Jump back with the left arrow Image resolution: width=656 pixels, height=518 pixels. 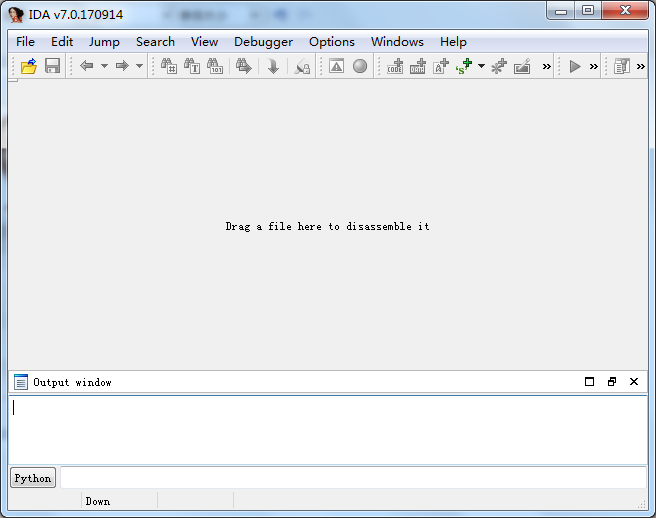pyautogui.click(x=87, y=66)
